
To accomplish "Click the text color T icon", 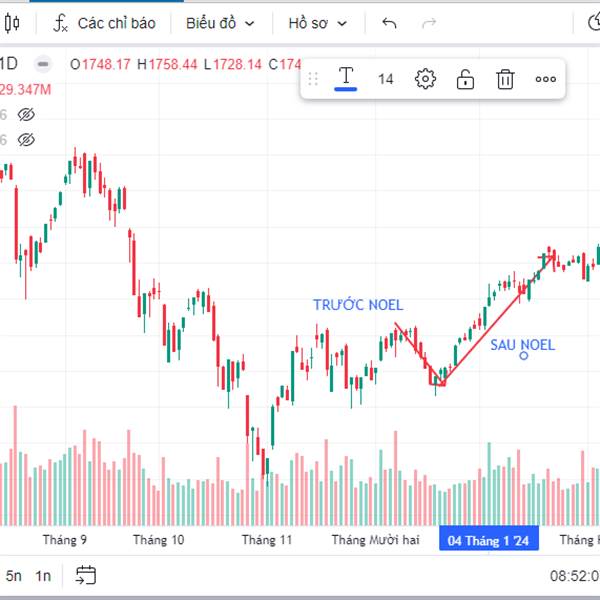I will pos(346,78).
